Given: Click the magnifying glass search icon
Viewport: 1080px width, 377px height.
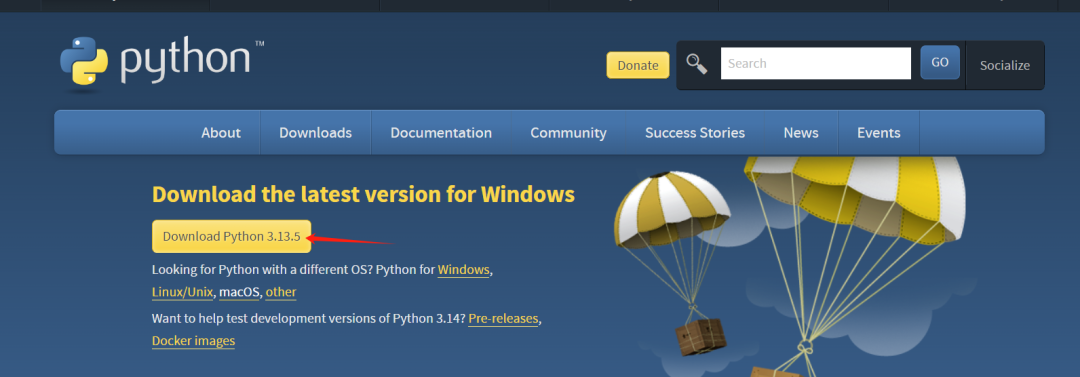Looking at the screenshot, I should 697,64.
